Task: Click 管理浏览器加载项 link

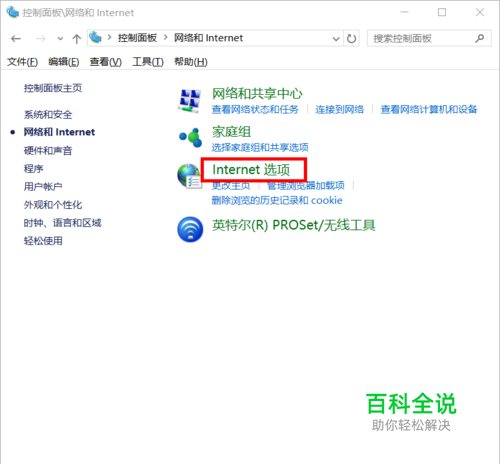Action: [306, 185]
